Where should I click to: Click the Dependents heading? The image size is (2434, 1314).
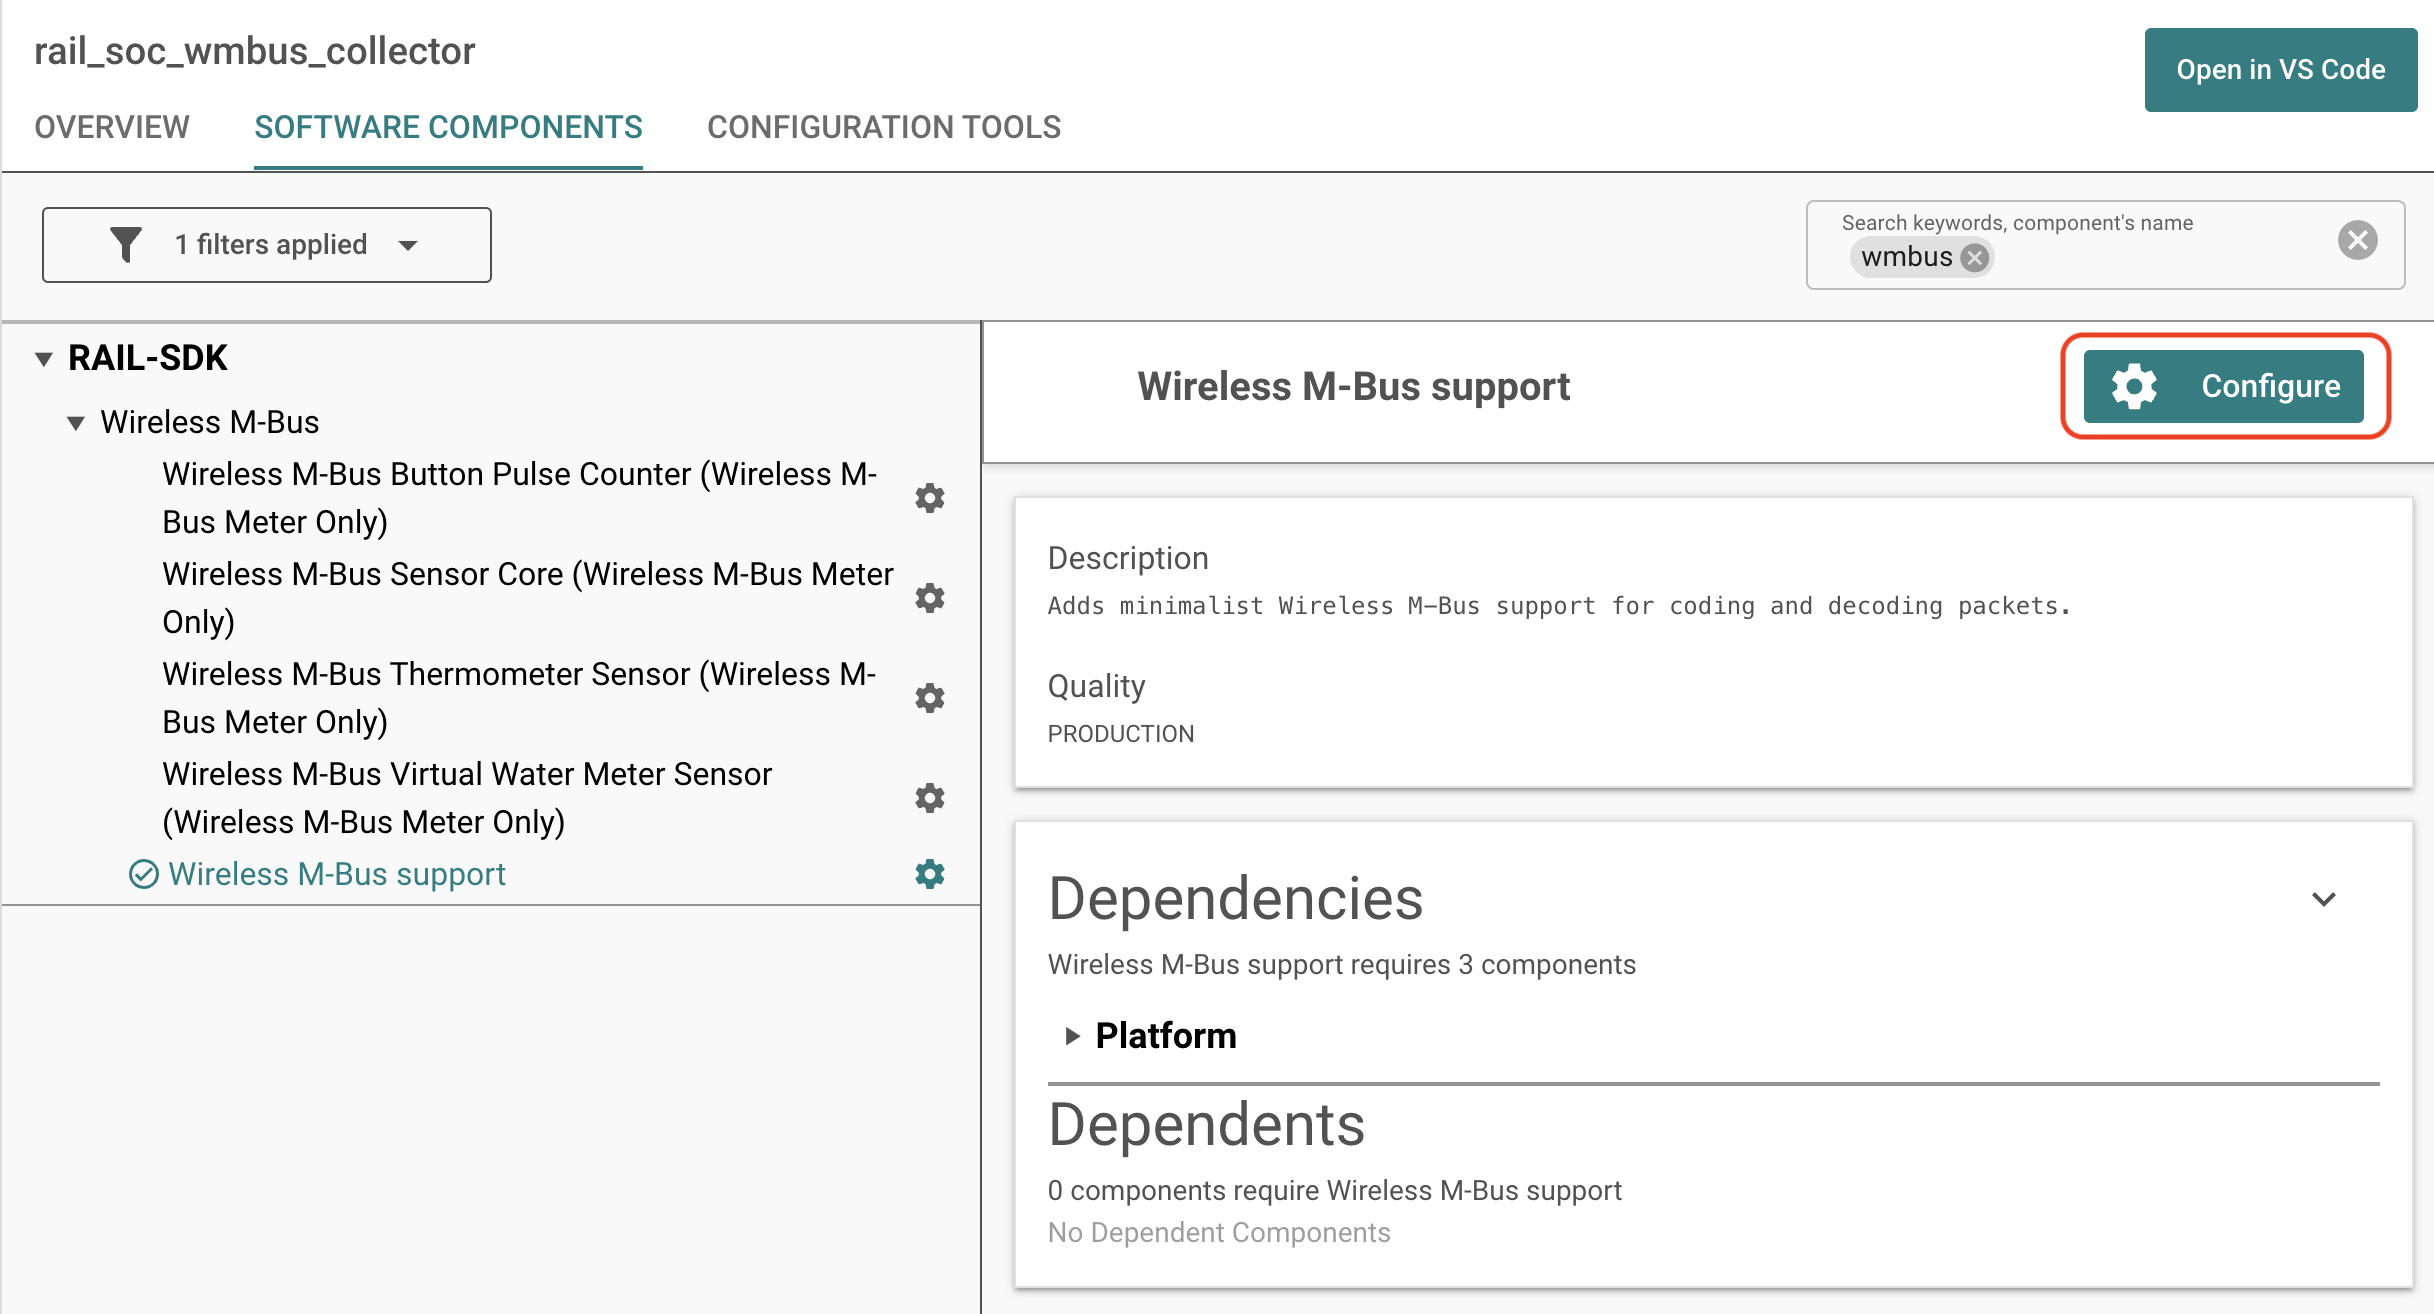[x=1207, y=1125]
